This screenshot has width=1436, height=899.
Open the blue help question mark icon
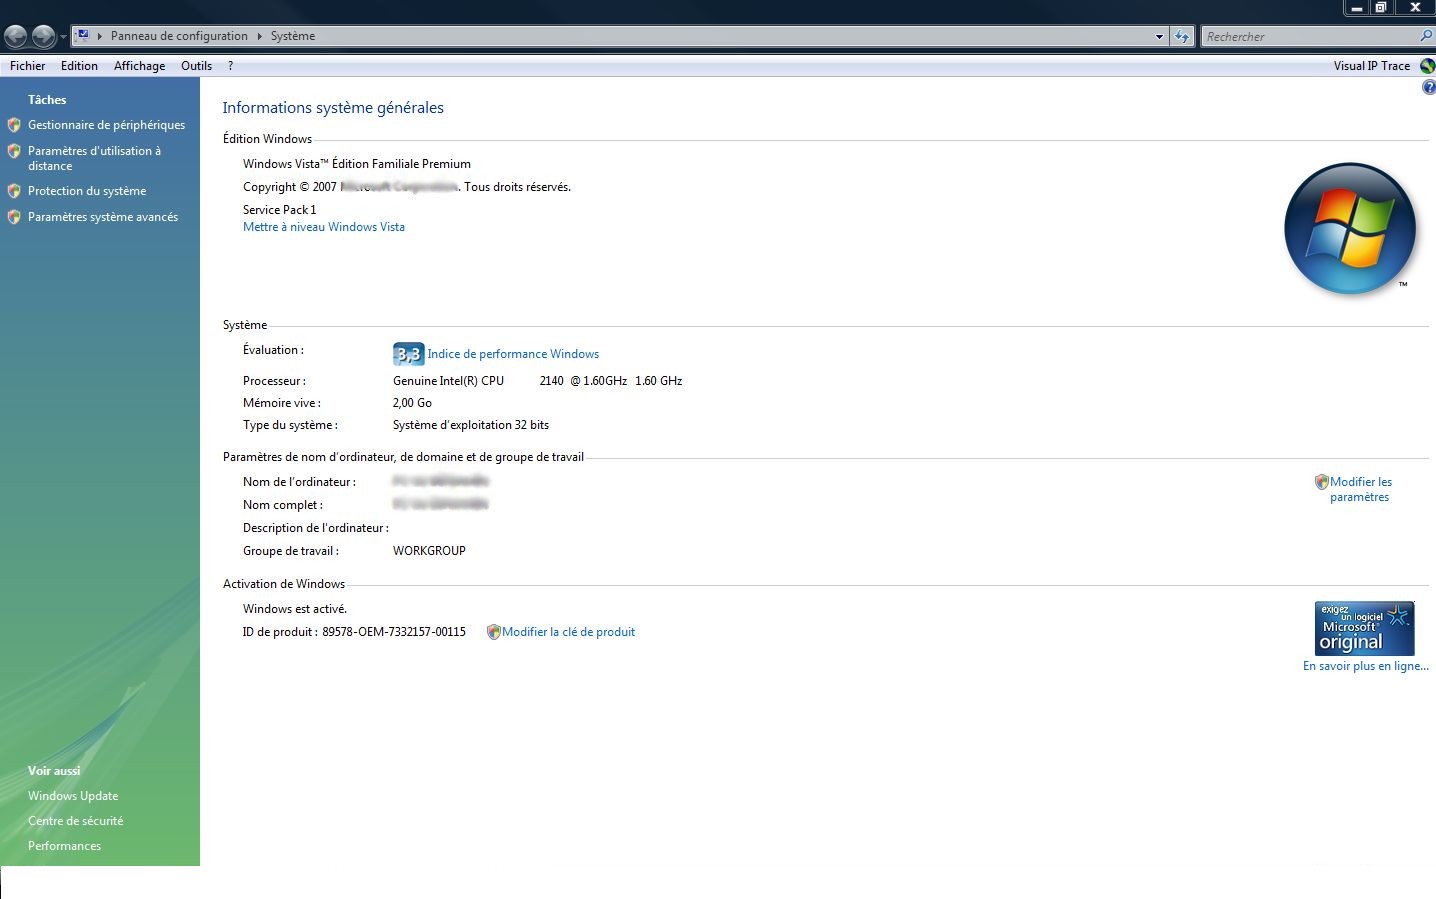[x=1429, y=88]
